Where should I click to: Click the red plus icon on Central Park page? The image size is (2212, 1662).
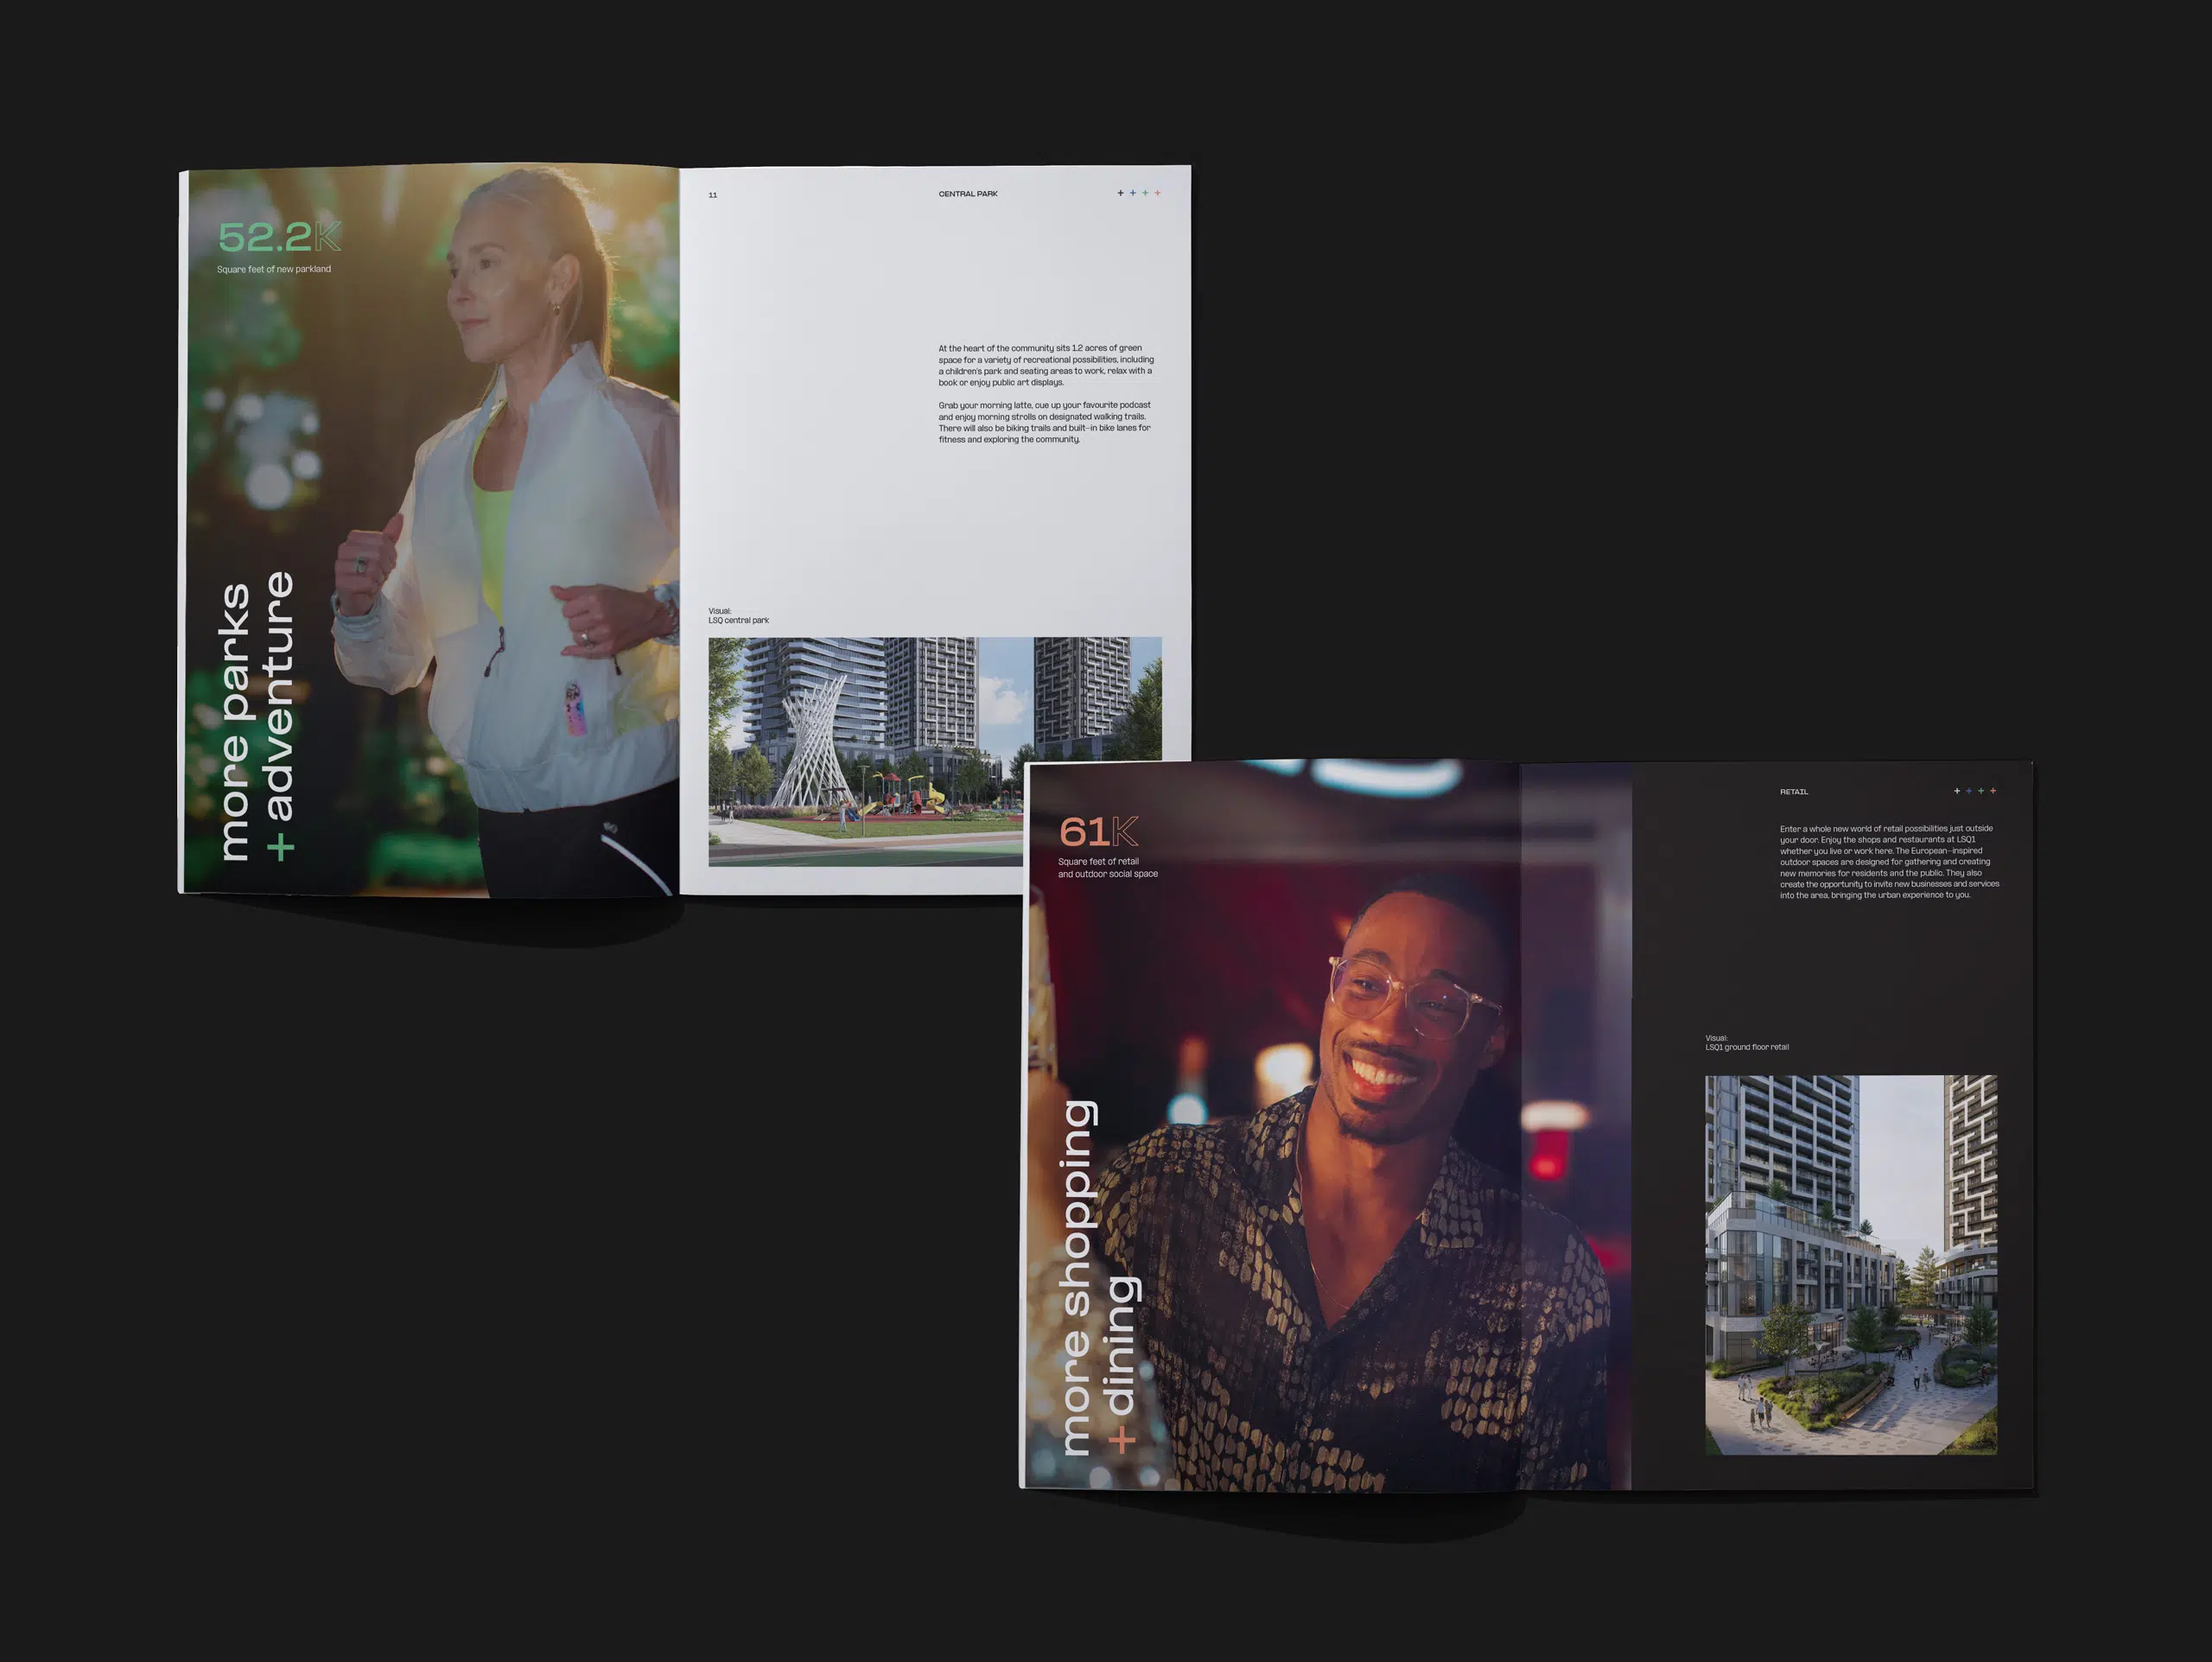click(1158, 193)
